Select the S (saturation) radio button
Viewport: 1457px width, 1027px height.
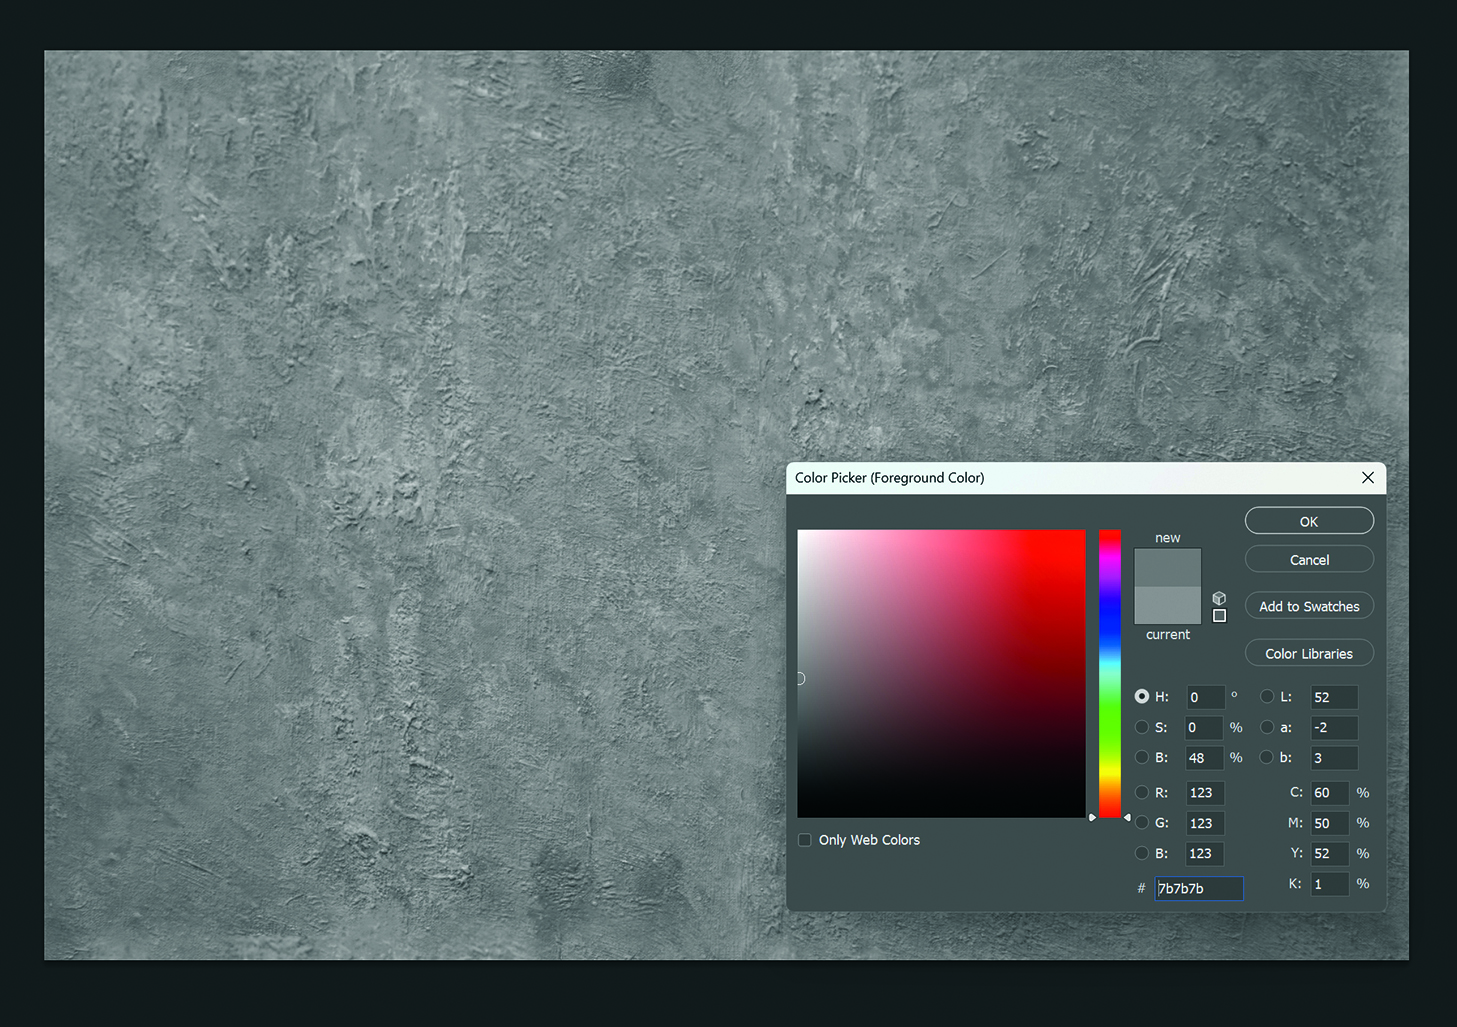1142,727
